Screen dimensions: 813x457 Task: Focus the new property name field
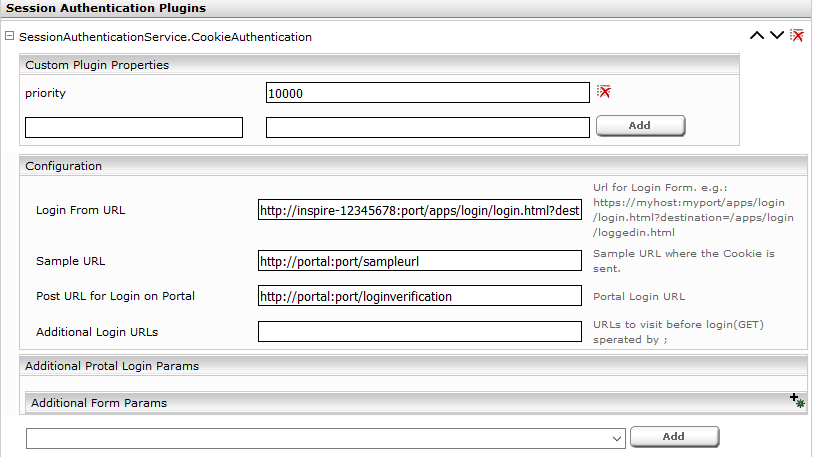(134, 128)
